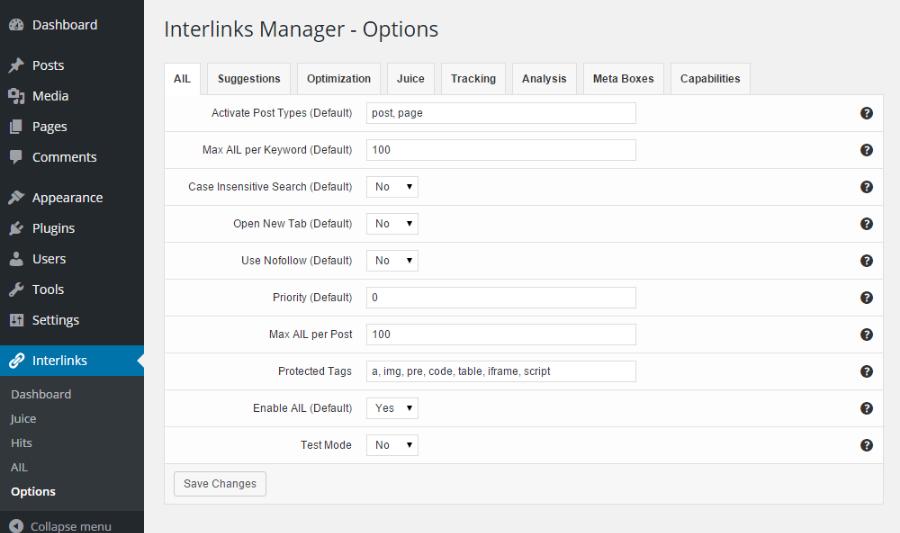
Task: Click the Max AIL per Post field
Action: pyautogui.click(x=501, y=334)
